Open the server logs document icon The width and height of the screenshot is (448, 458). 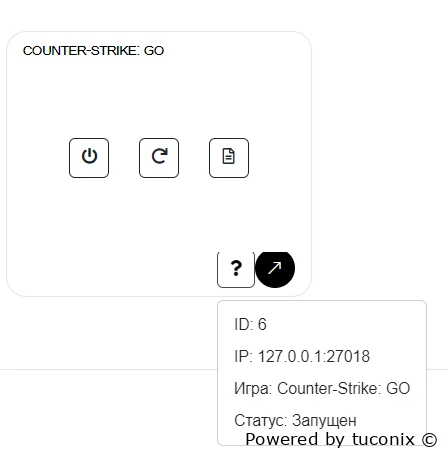[x=229, y=158]
